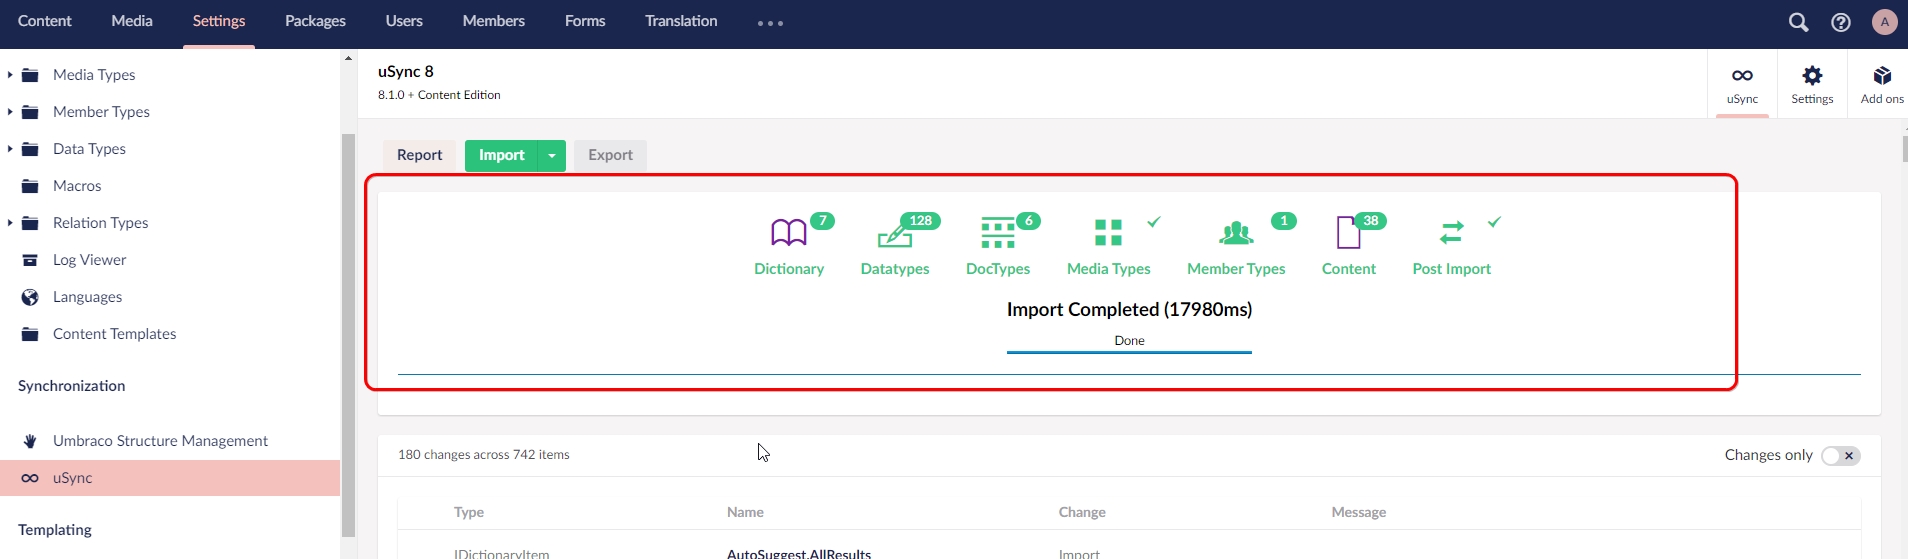
Task: Click the Type column header
Action: (469, 512)
